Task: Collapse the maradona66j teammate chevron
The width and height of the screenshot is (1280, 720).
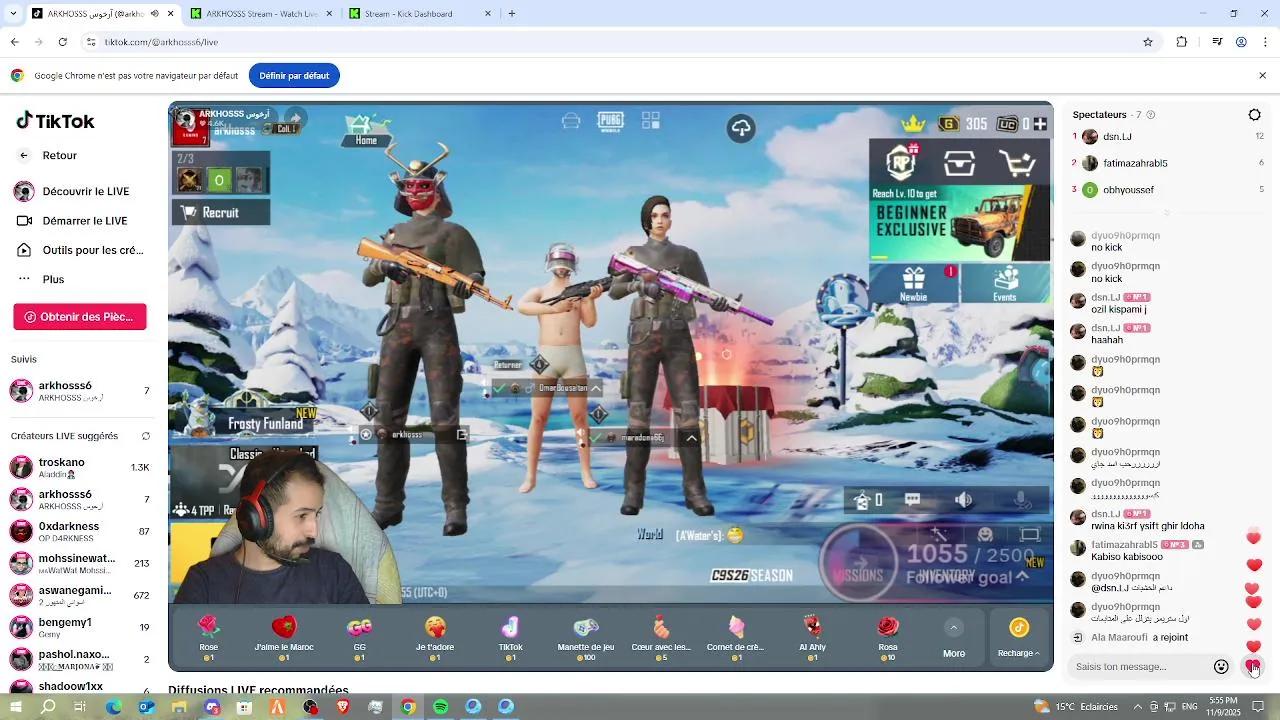Action: pyautogui.click(x=691, y=438)
